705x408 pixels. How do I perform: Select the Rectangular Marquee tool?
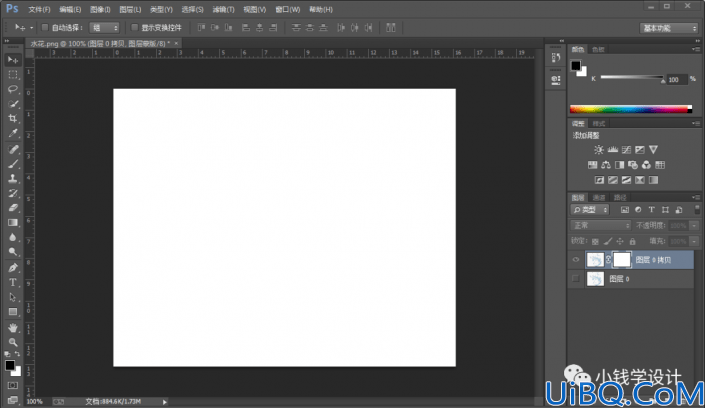[13, 74]
